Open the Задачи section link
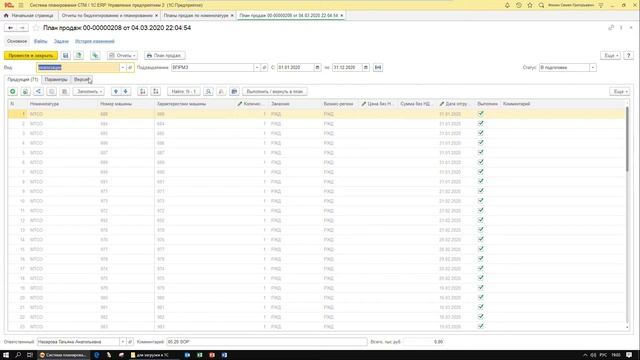This screenshot has width=640, height=360. pyautogui.click(x=61, y=41)
